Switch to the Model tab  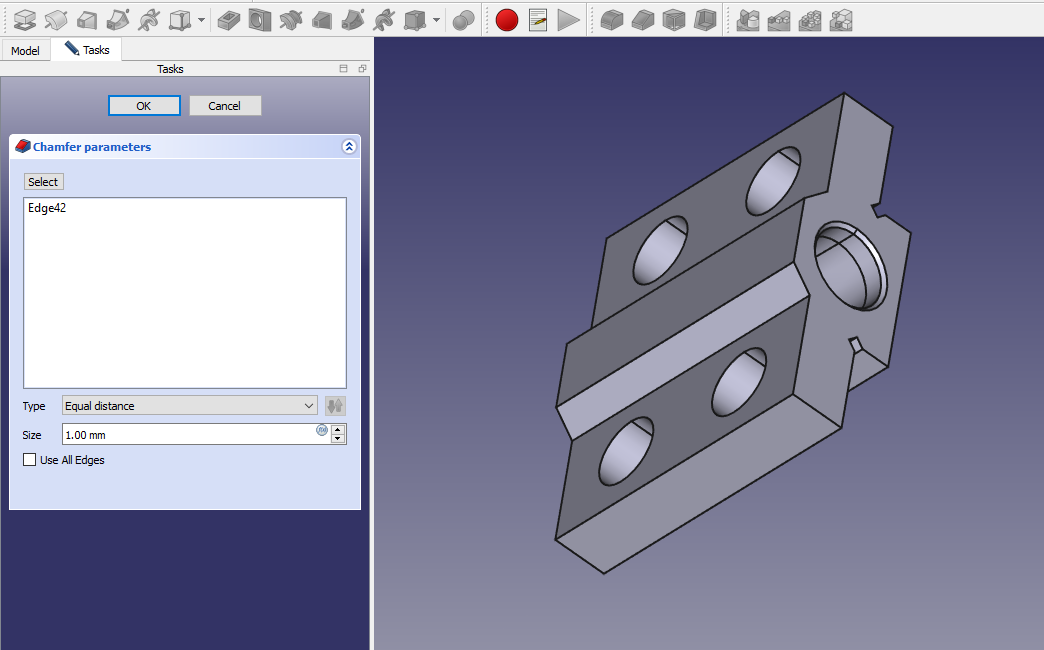pos(25,50)
